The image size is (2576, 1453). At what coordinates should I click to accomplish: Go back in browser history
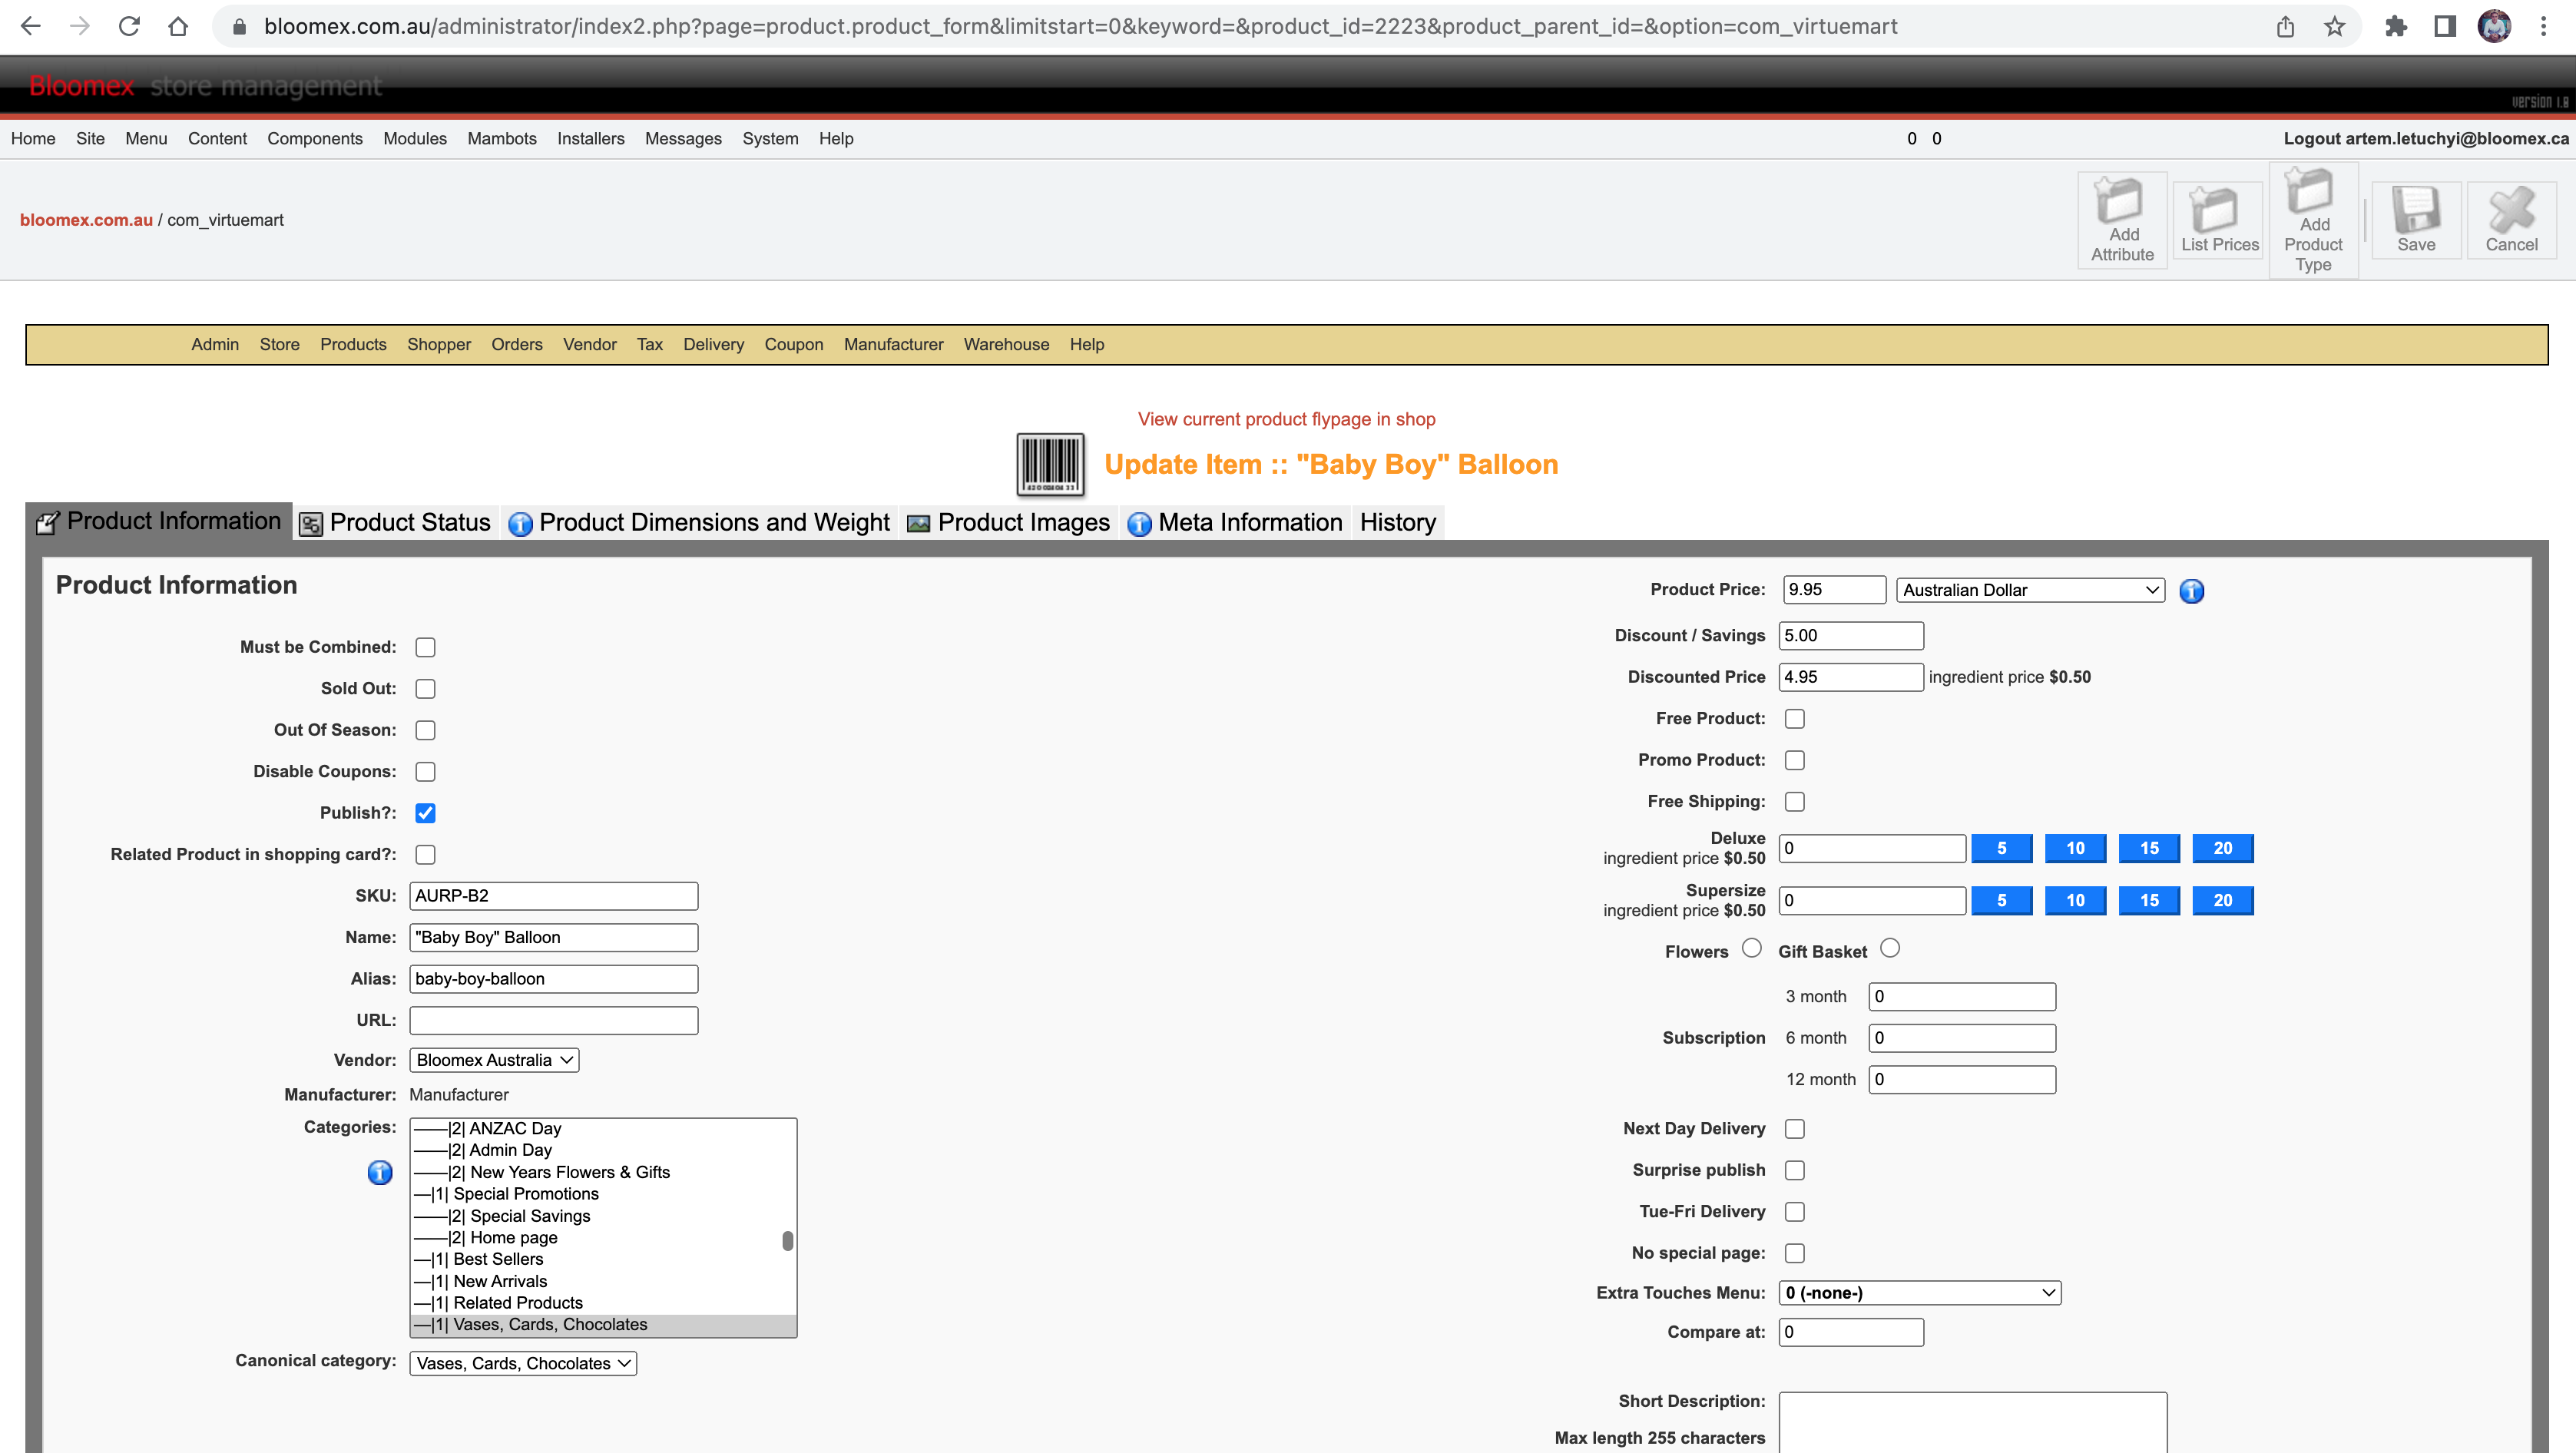(31, 26)
